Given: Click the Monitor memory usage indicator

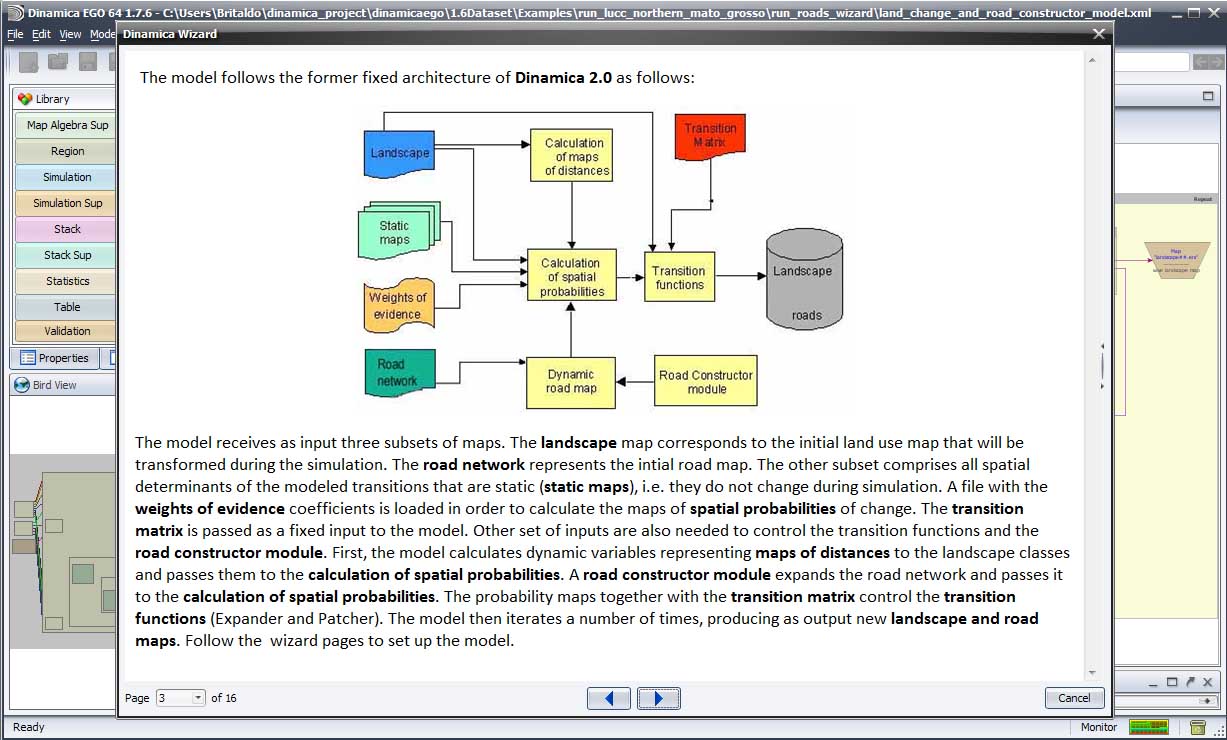Looking at the screenshot, I should [x=1148, y=727].
